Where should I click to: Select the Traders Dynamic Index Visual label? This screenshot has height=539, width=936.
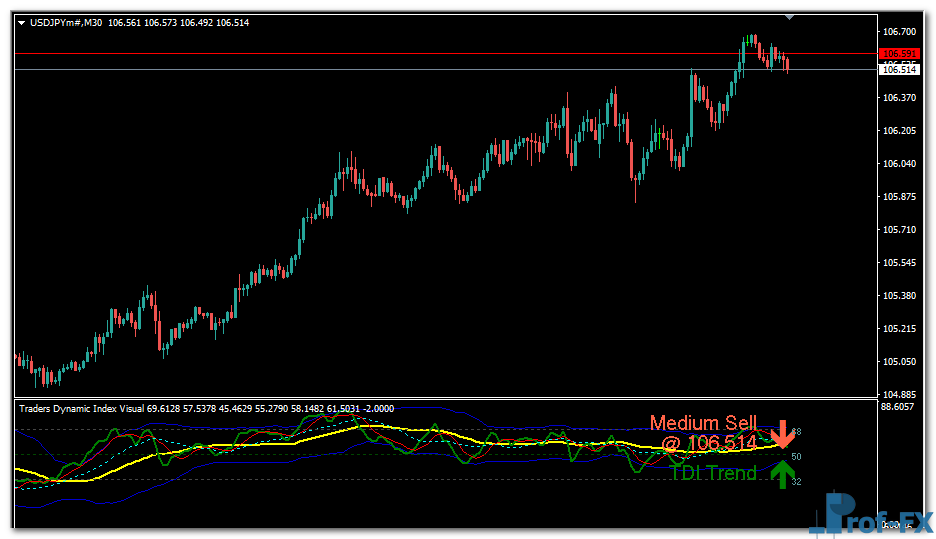(x=82, y=408)
